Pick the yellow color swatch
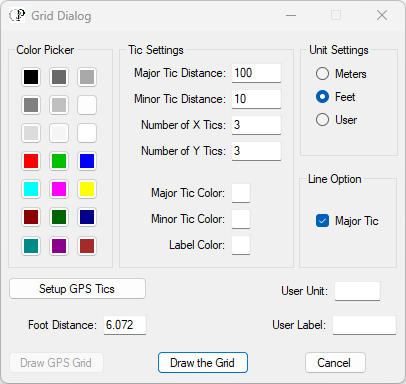406x384 pixels. coord(87,189)
